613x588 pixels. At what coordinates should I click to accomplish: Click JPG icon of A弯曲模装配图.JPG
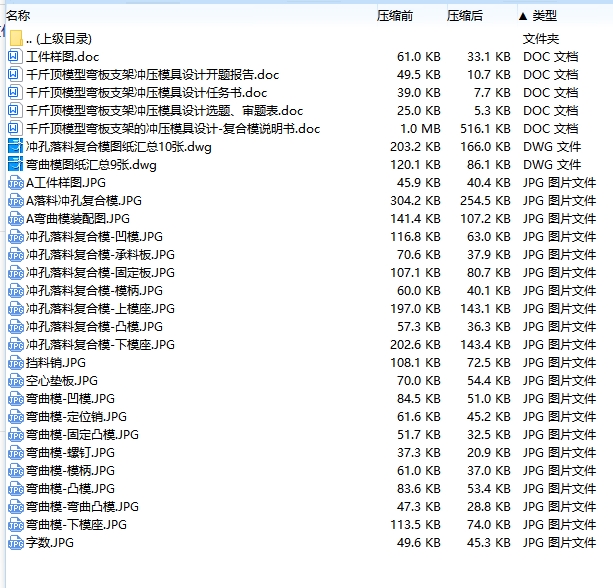[x=16, y=219]
